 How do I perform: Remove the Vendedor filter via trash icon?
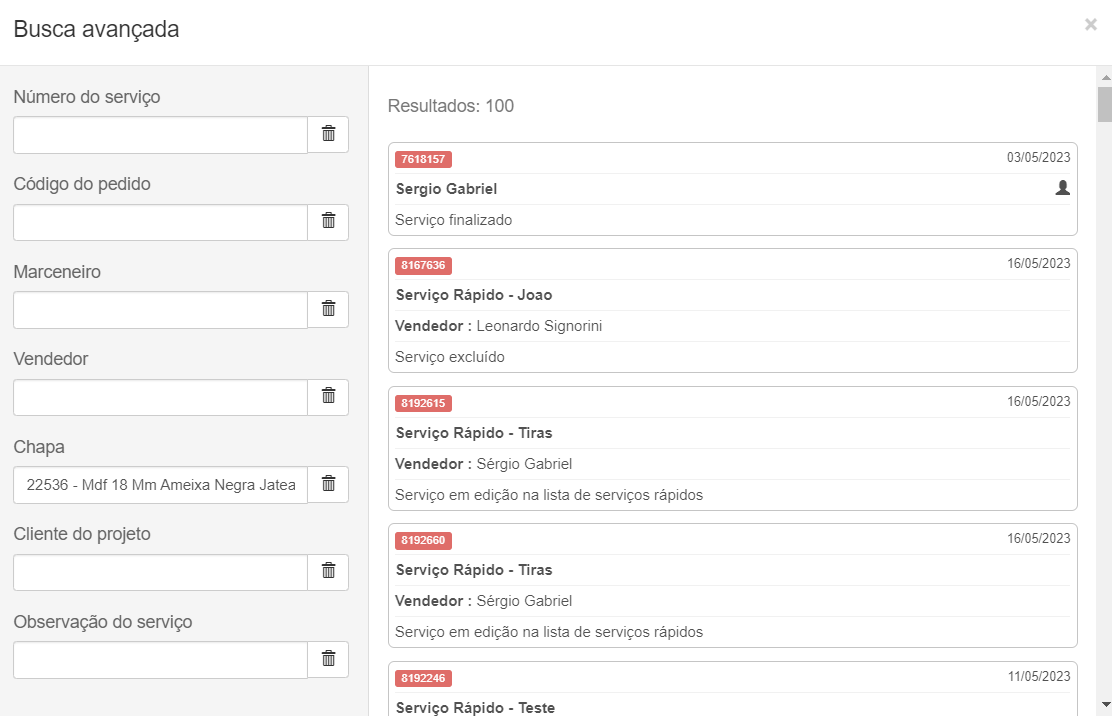[328, 397]
